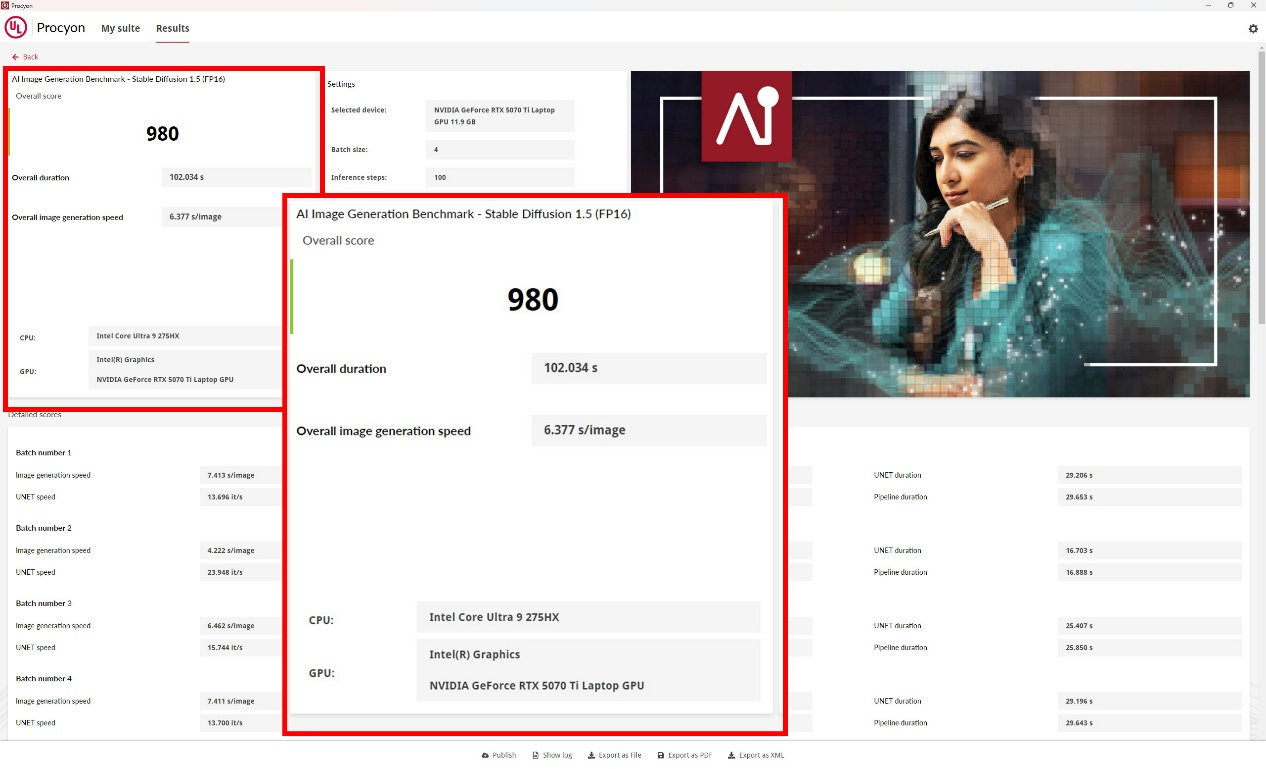
Task: Click Pipeline duration value 29.653 s
Action: tap(1149, 497)
